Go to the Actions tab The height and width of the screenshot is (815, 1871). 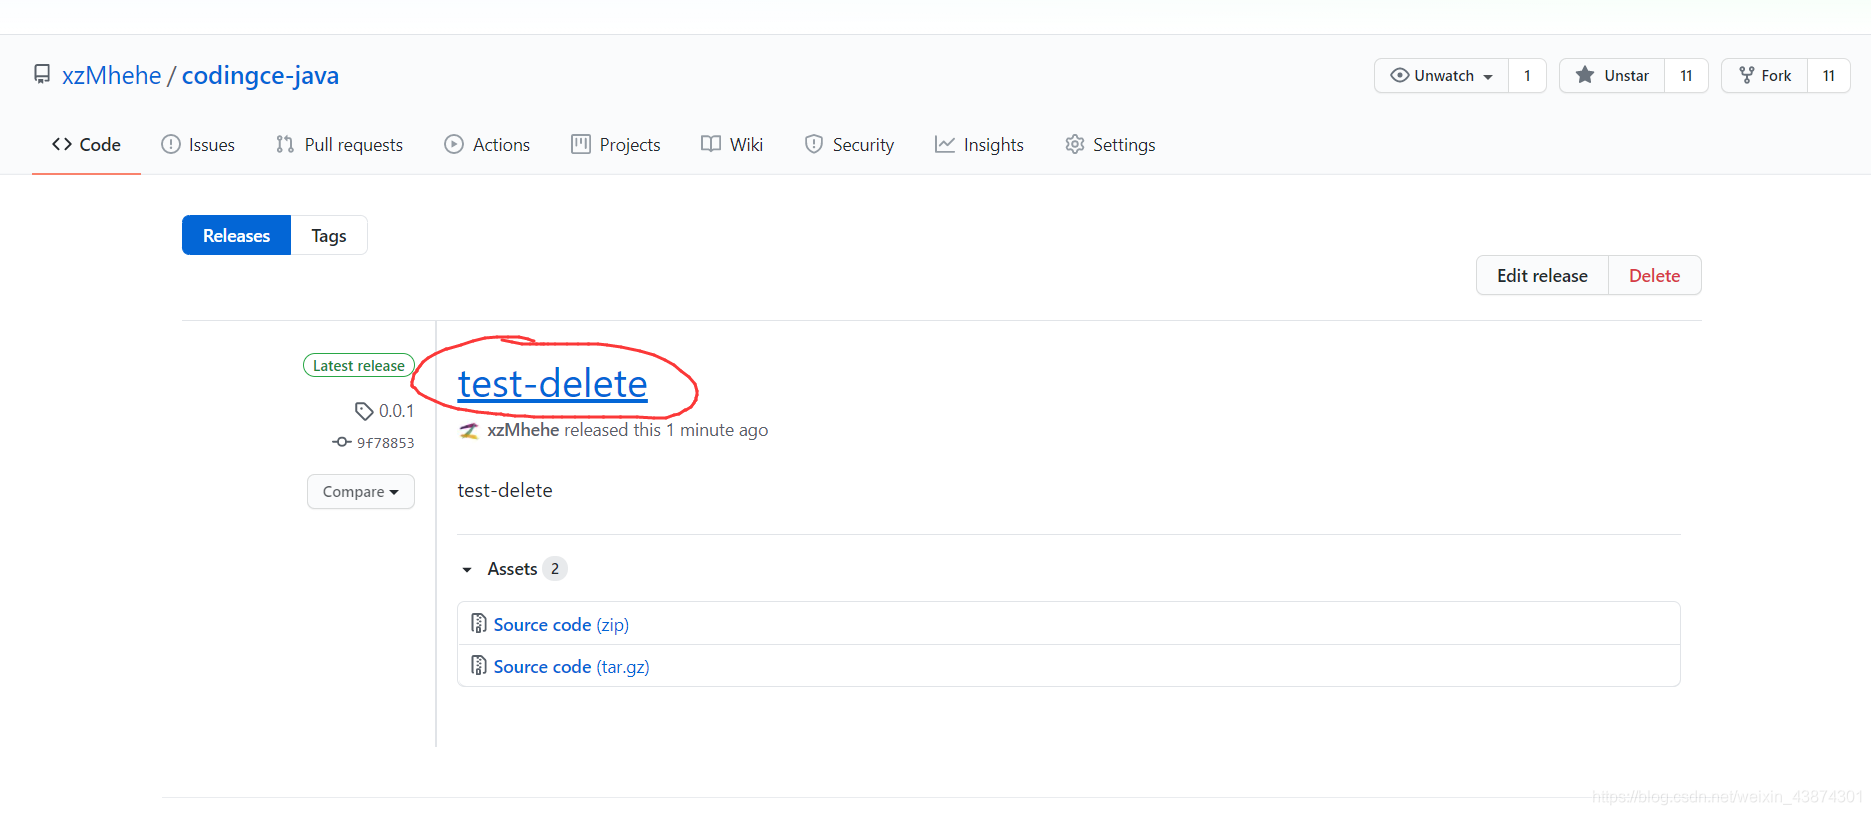coord(487,145)
